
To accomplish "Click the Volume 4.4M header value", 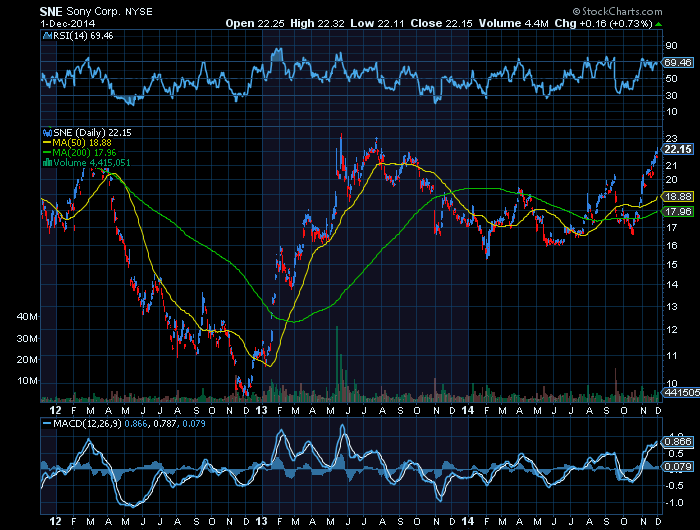I will click(513, 23).
